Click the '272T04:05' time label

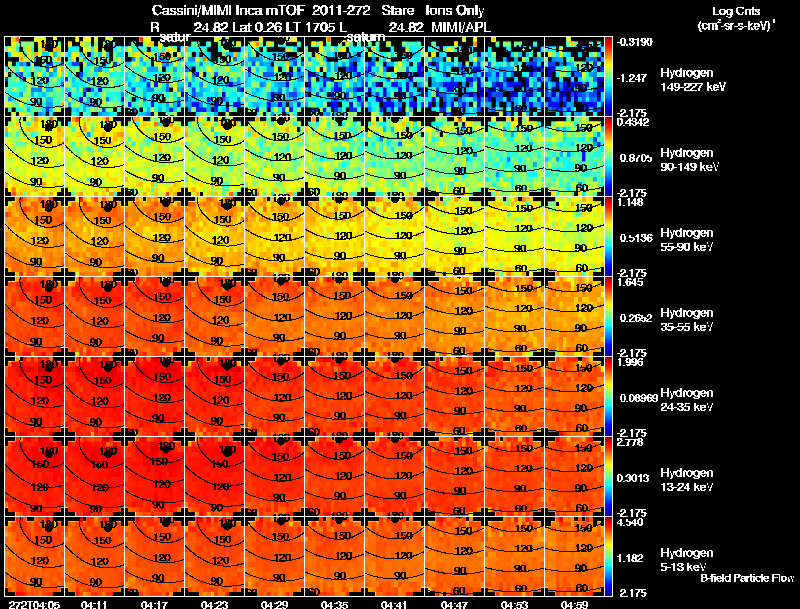pos(34,604)
